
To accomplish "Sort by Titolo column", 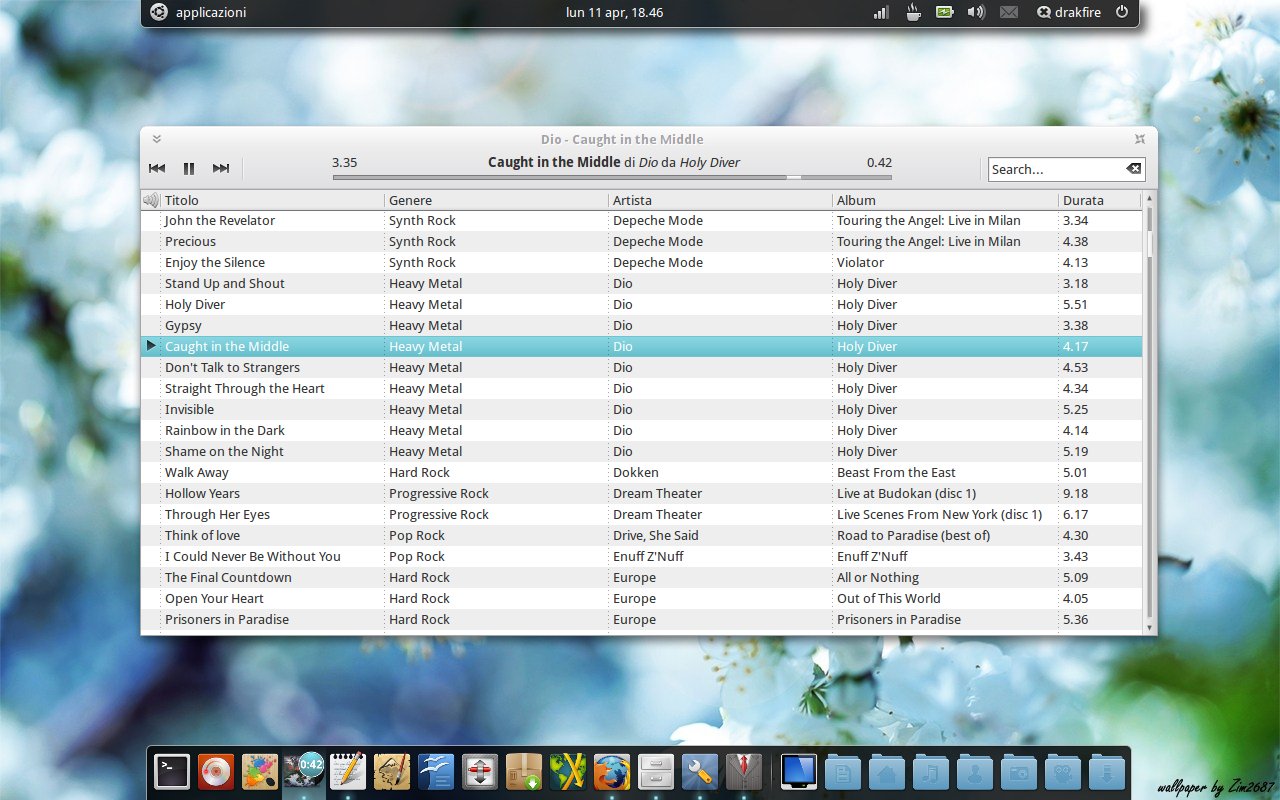I will tap(272, 200).
